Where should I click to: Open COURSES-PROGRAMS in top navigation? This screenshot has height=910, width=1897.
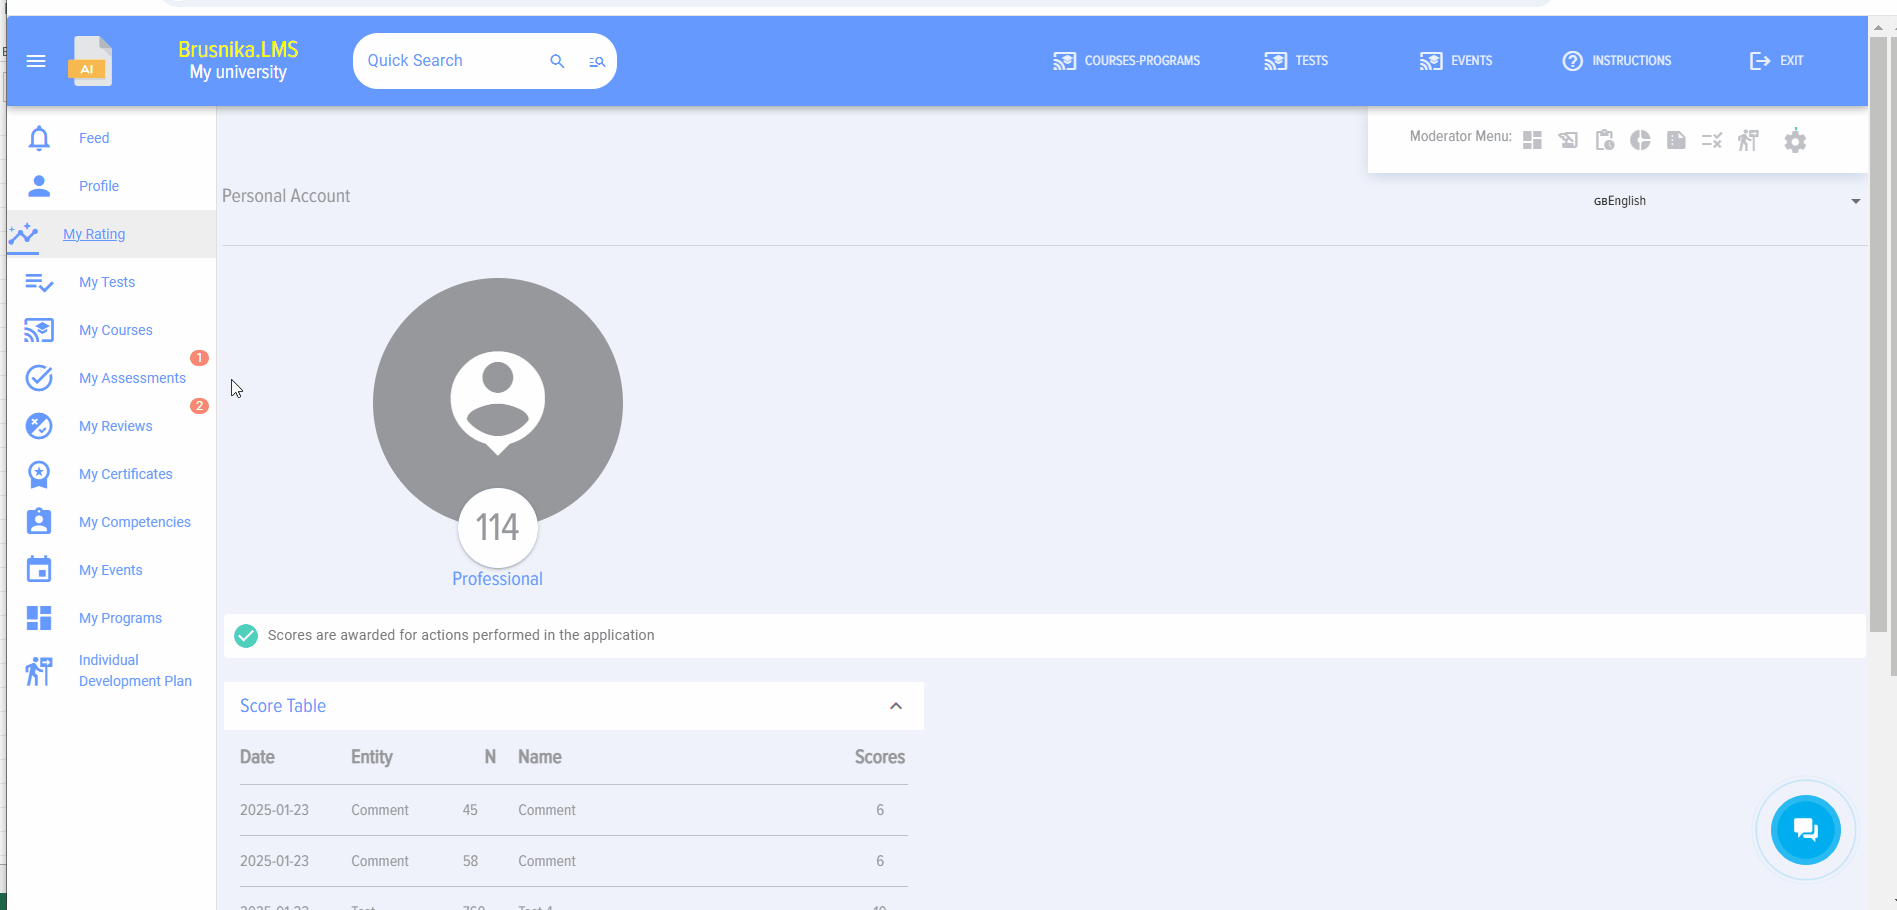pyautogui.click(x=1126, y=61)
